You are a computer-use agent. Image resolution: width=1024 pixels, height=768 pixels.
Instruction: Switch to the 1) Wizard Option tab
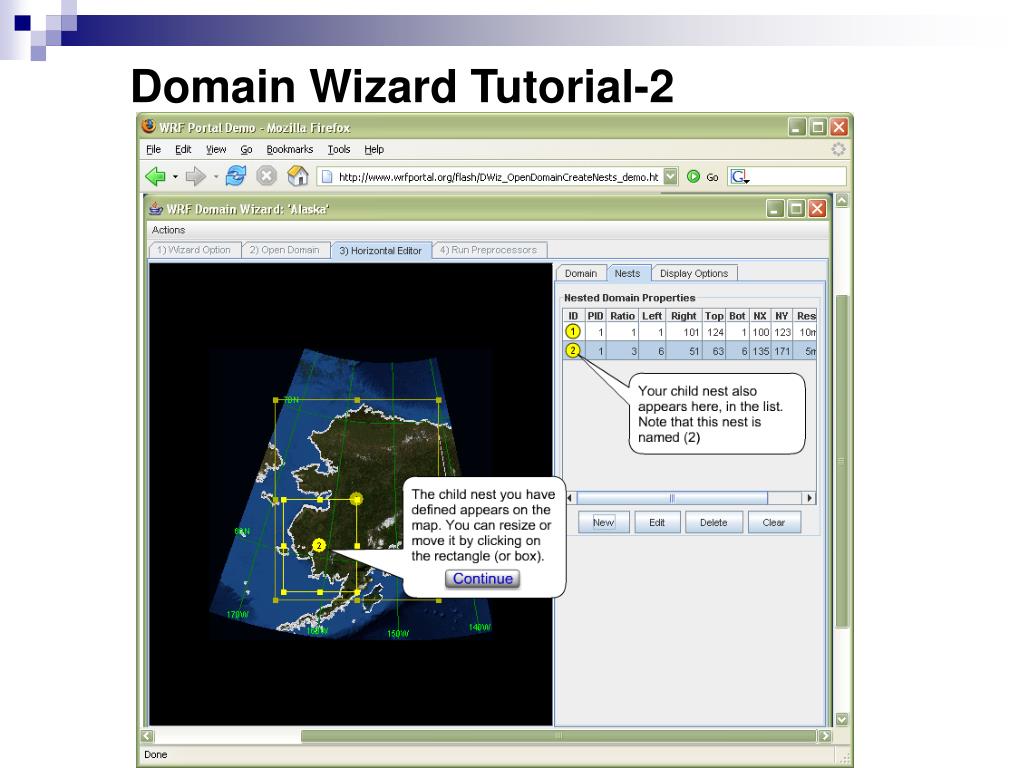[x=194, y=250]
